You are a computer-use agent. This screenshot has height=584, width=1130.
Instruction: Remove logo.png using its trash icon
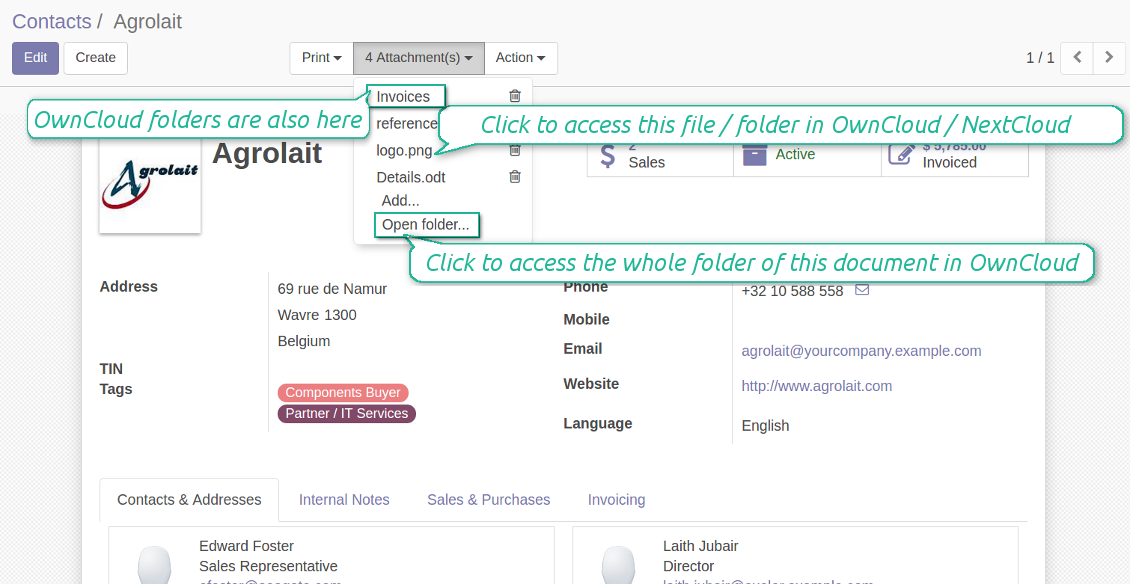[x=515, y=150]
